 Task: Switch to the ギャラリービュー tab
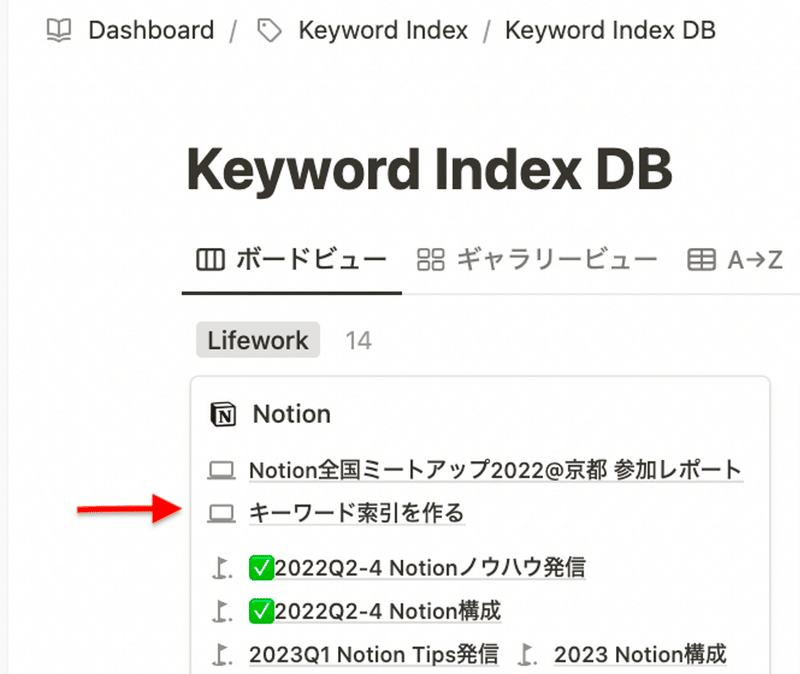pyautogui.click(x=537, y=260)
